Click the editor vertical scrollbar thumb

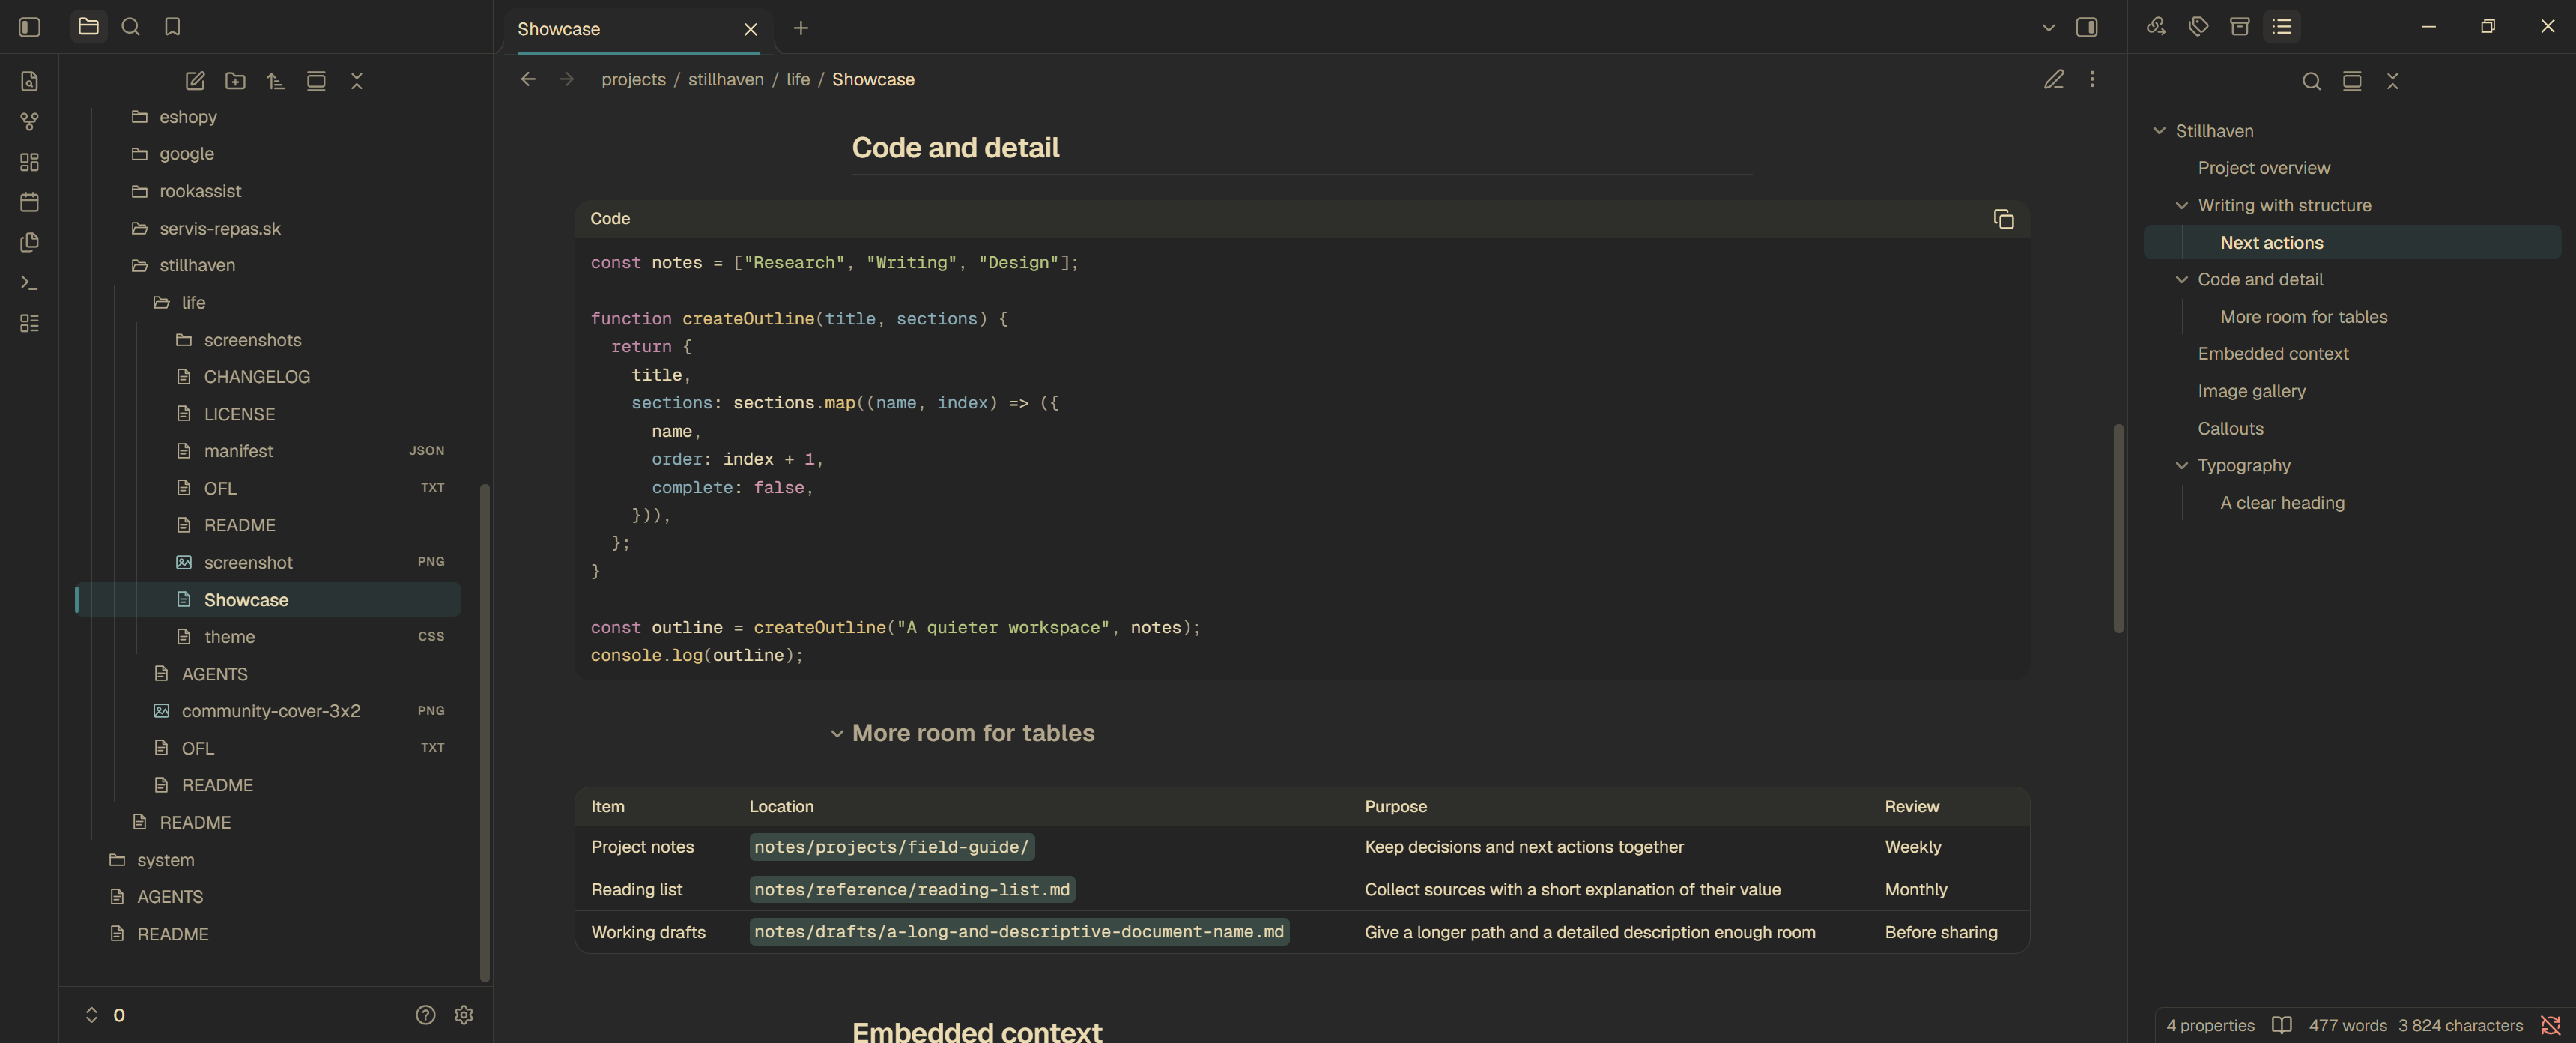coord(2118,528)
